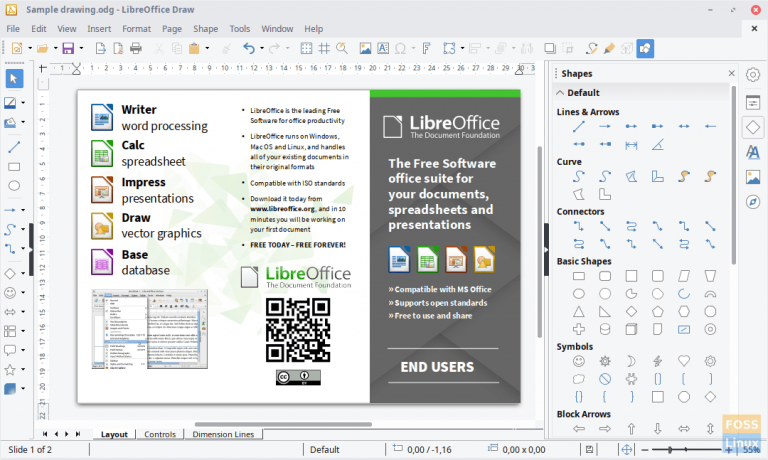Open the Format menu
The width and height of the screenshot is (768, 460).
(137, 29)
